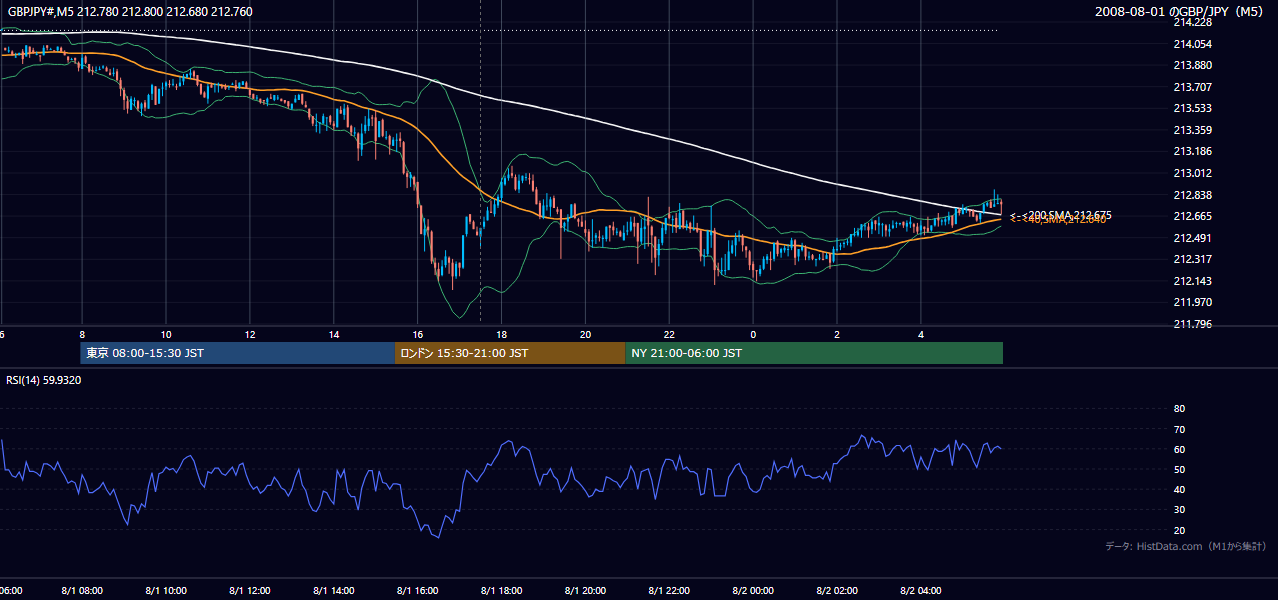Viewport: 1278px width, 600px height.
Task: Click hour tick 22 under price chart
Action: 670,335
